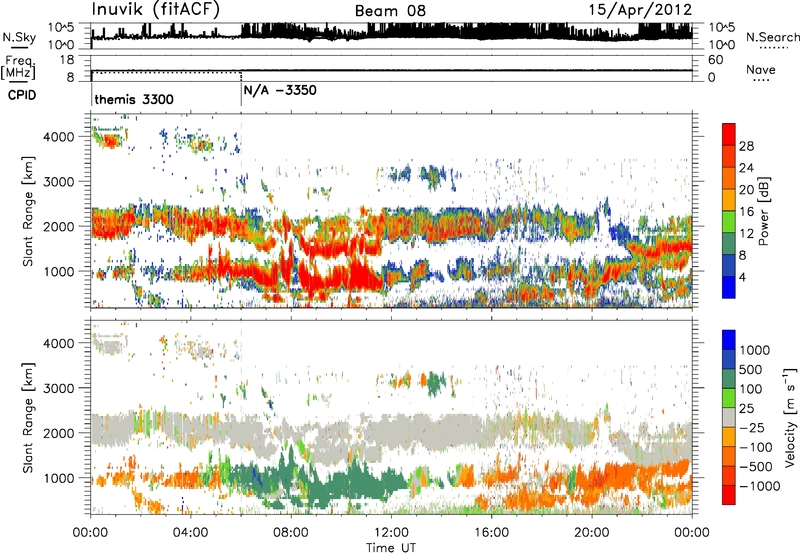Viewport: 800px width, 554px height.
Task: Click 'Slant Range [km]' label of power panel
Action: (x=28, y=211)
